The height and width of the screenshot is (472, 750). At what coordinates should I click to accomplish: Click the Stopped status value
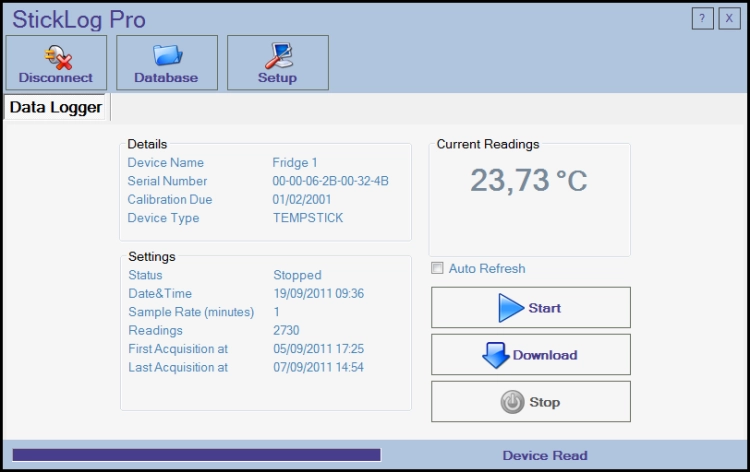point(297,275)
